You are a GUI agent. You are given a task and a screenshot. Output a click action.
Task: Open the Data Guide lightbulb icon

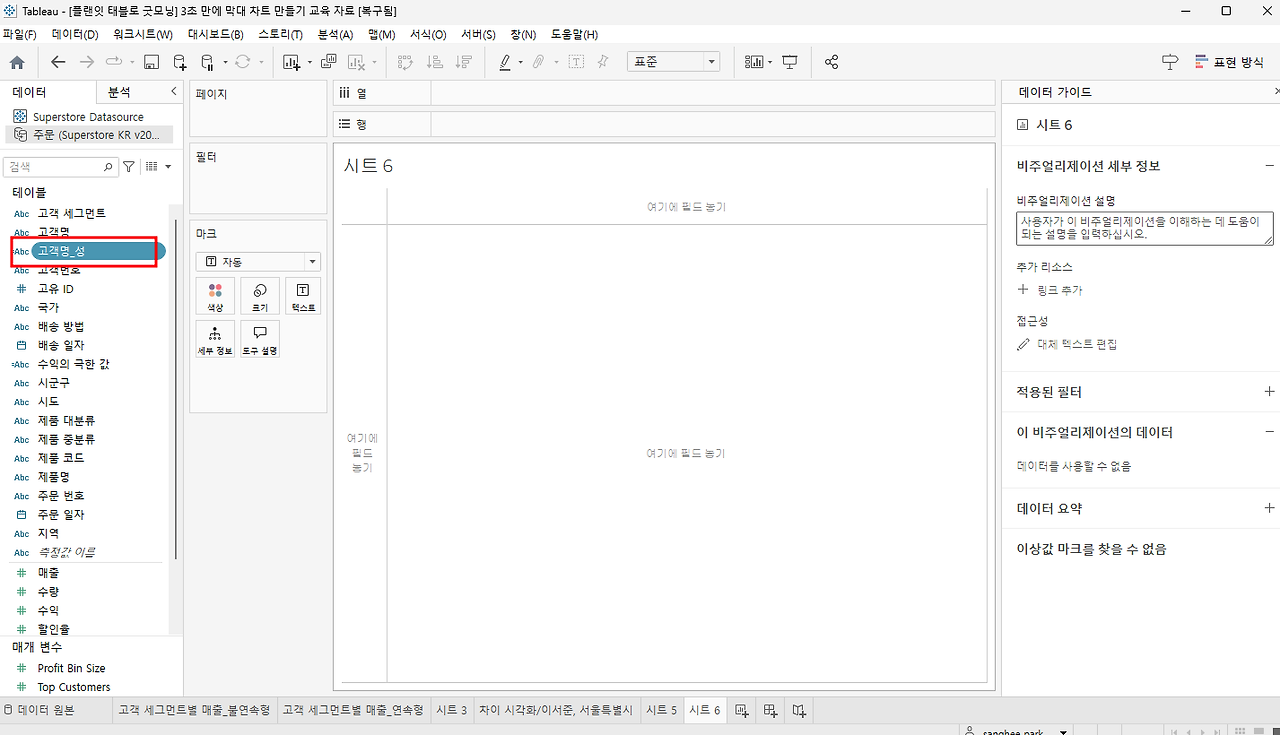(1170, 62)
